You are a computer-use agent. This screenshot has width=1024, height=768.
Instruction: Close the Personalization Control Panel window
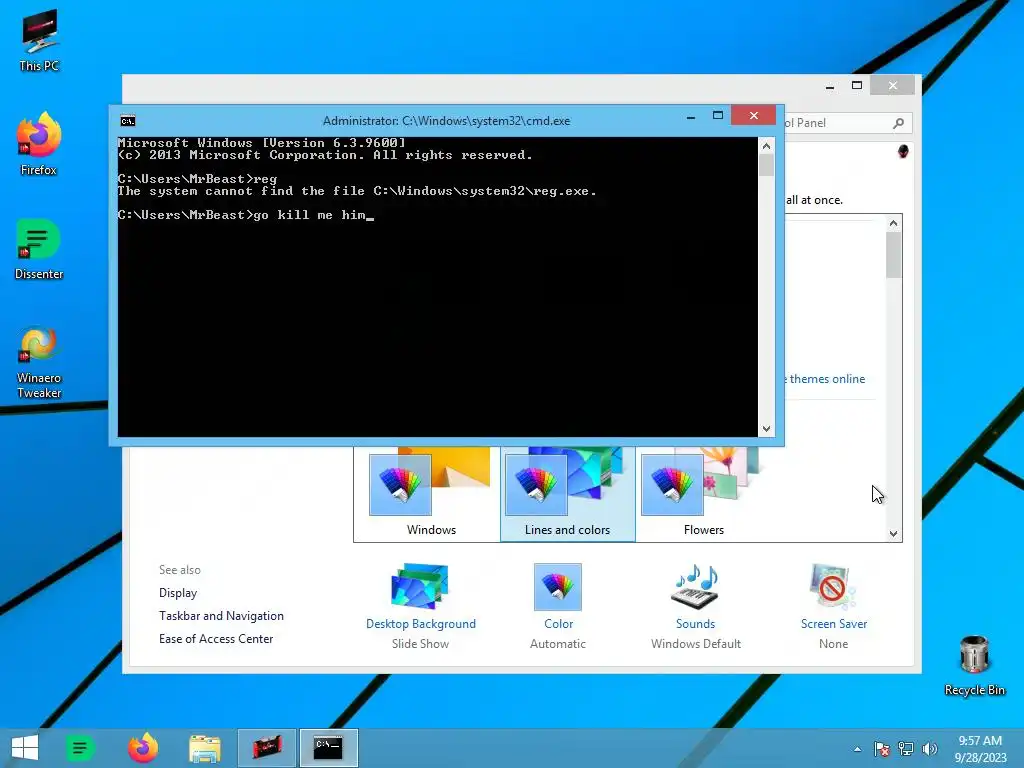point(893,85)
